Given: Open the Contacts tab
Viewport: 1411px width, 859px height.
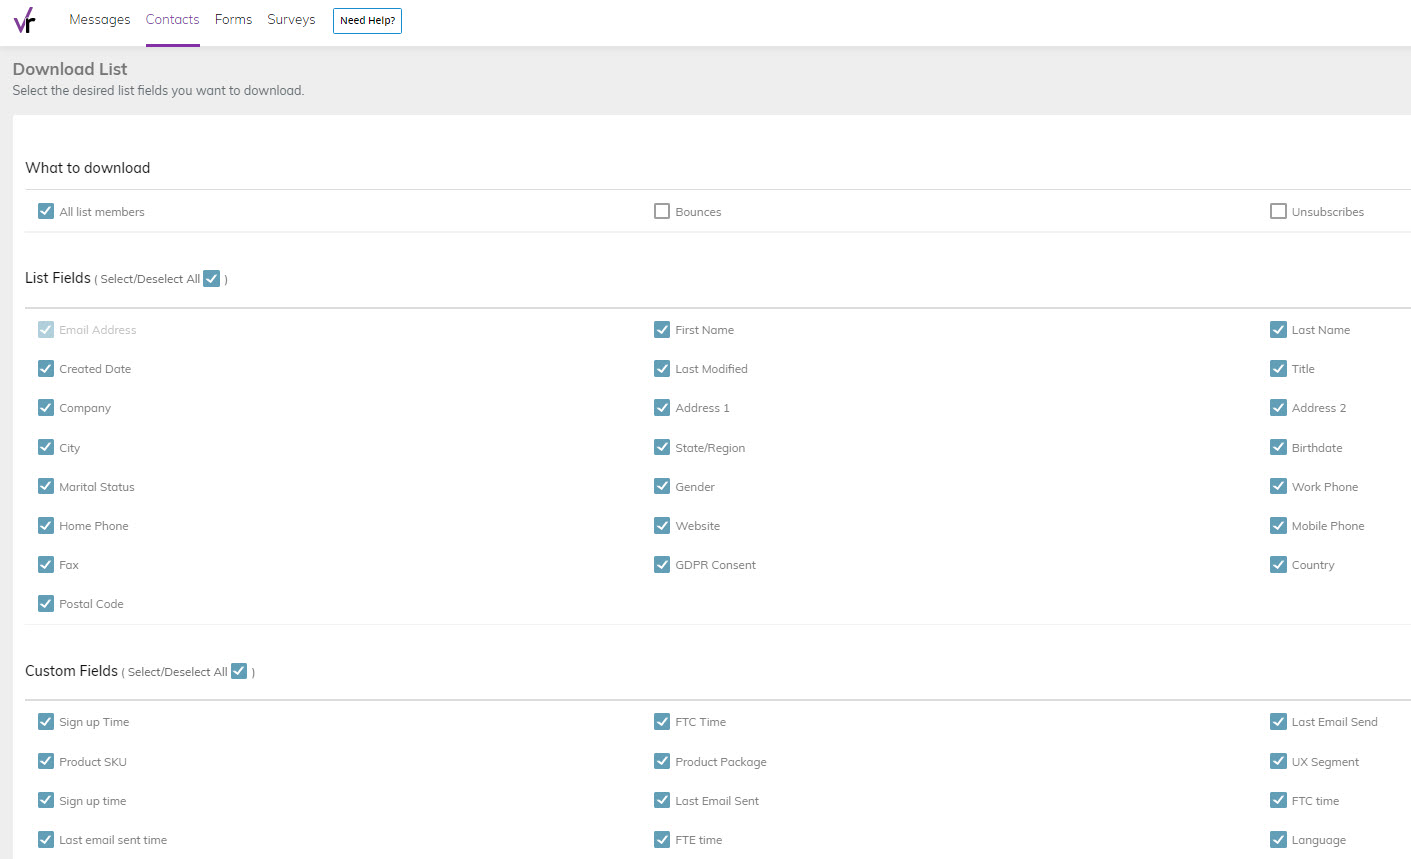Looking at the screenshot, I should click(x=172, y=19).
